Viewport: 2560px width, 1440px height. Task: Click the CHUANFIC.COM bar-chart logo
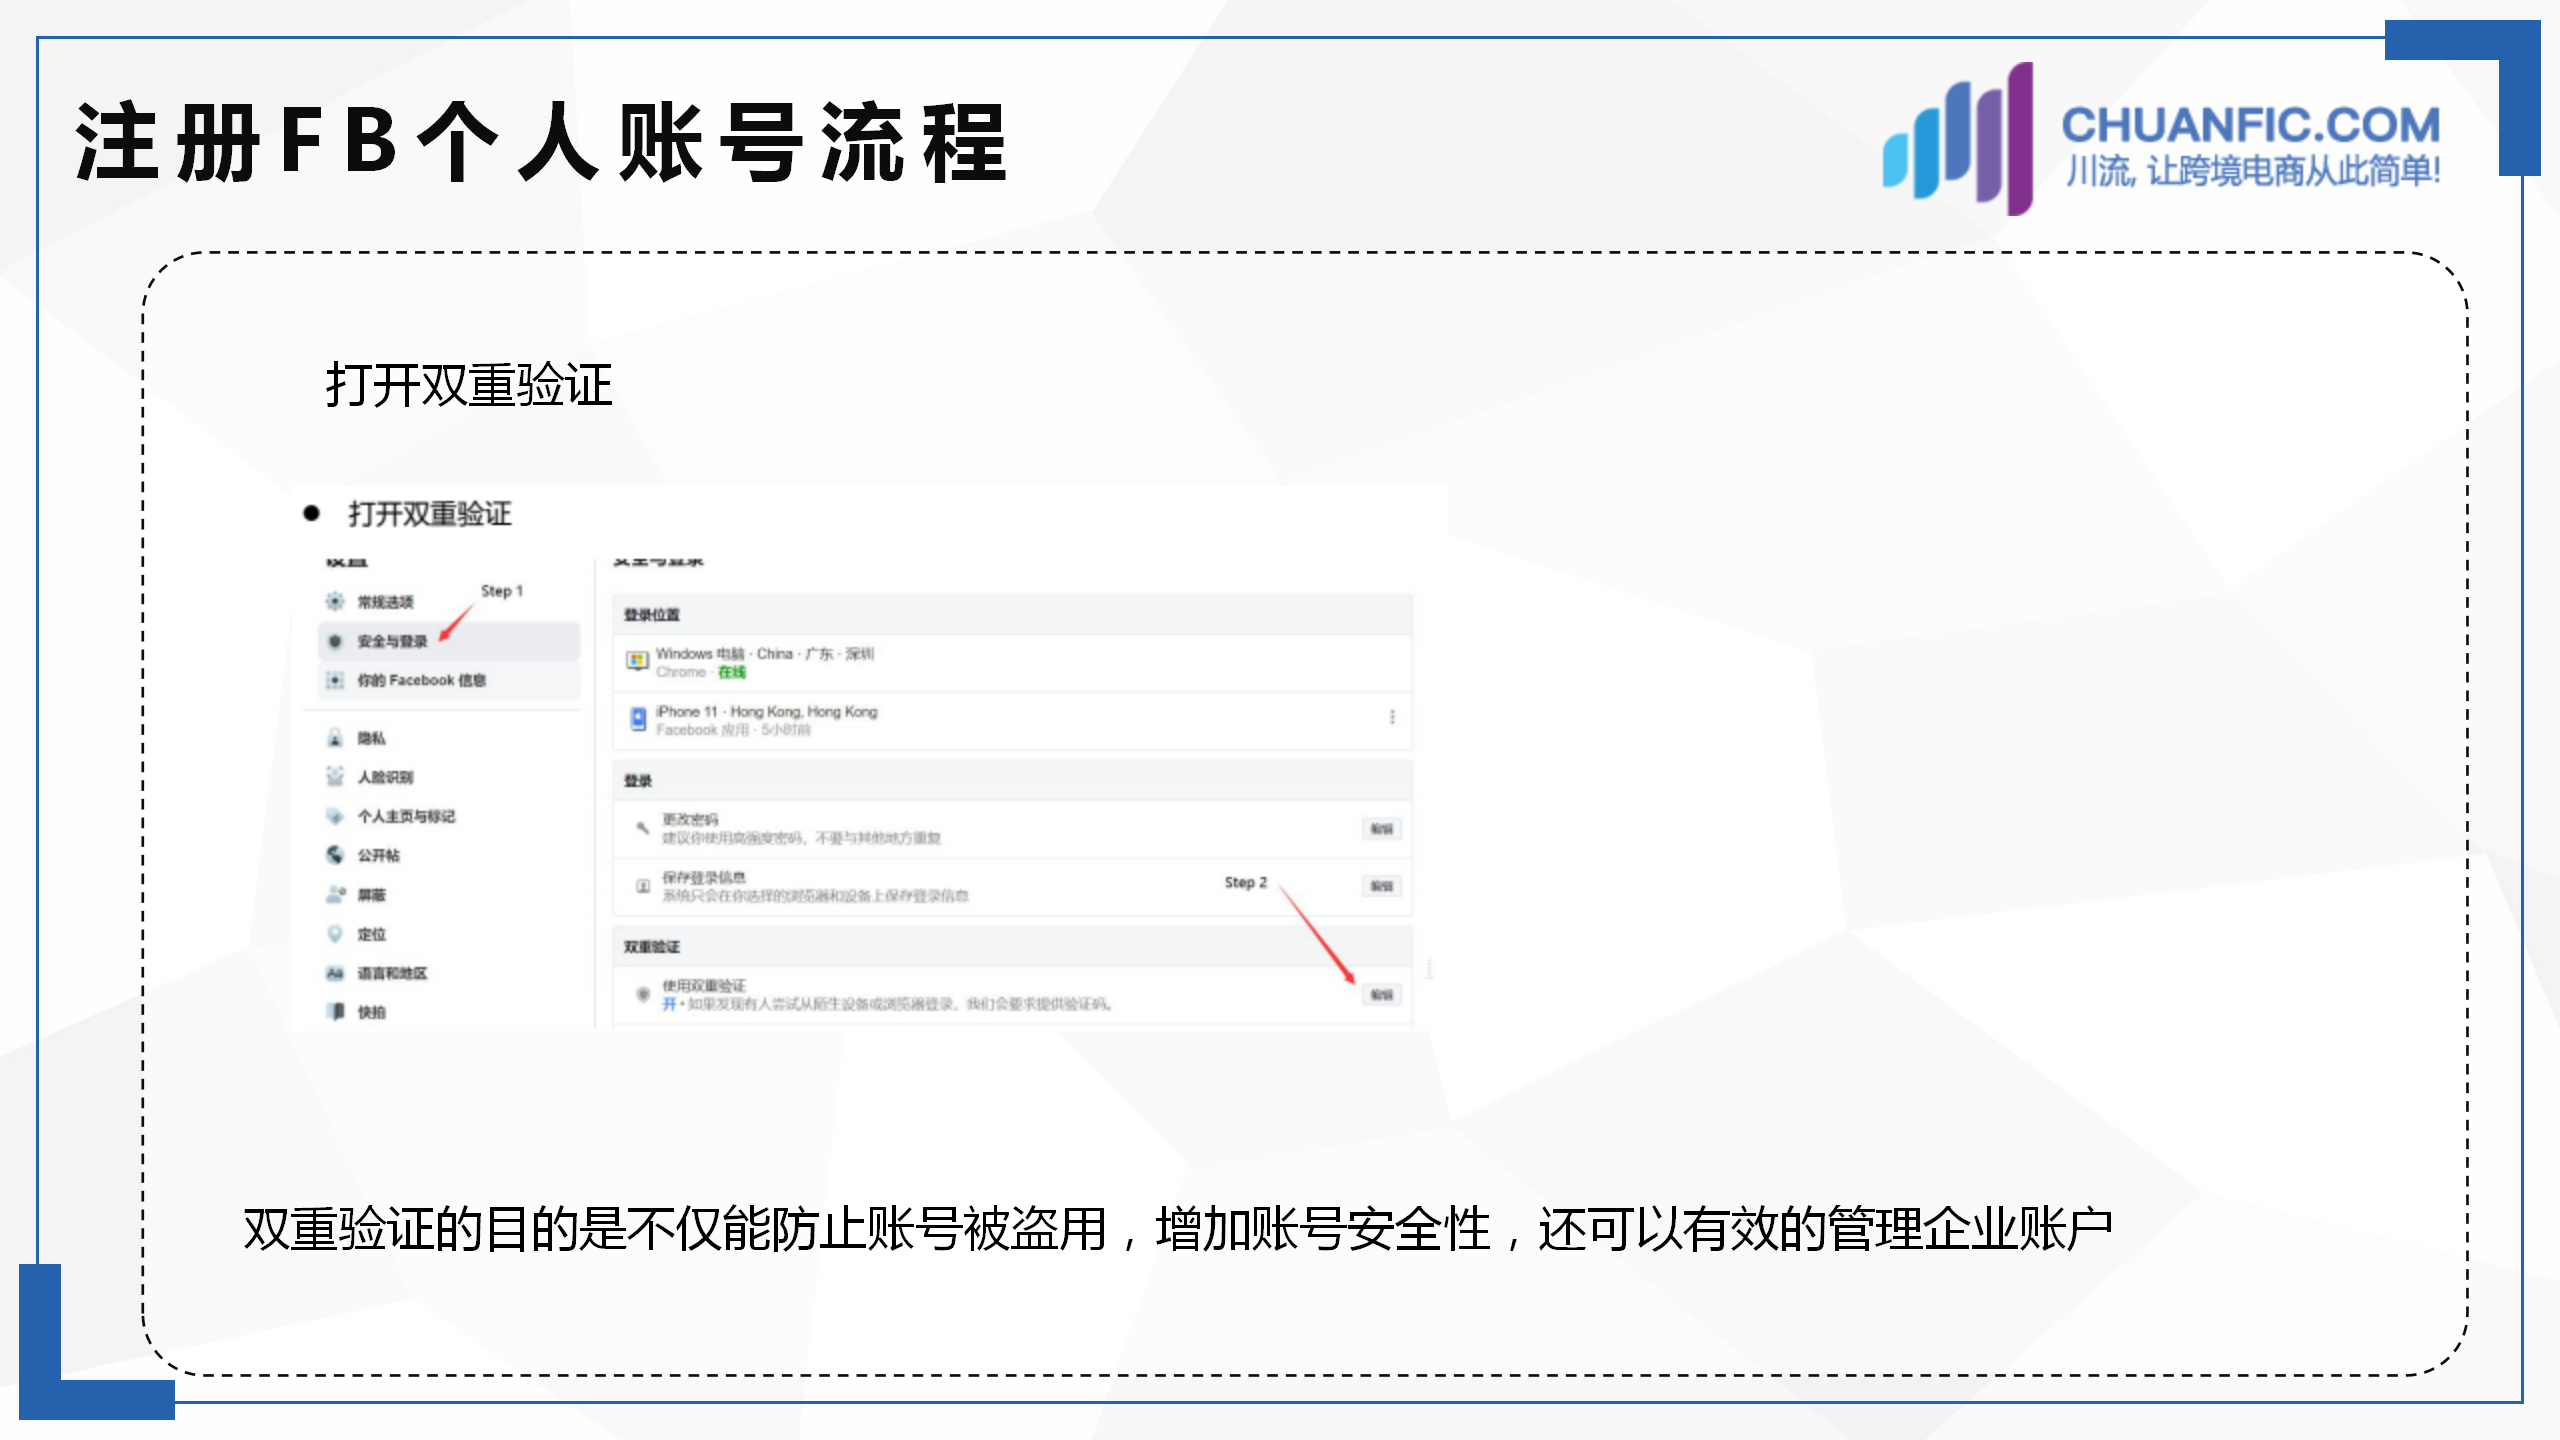[x=1959, y=139]
